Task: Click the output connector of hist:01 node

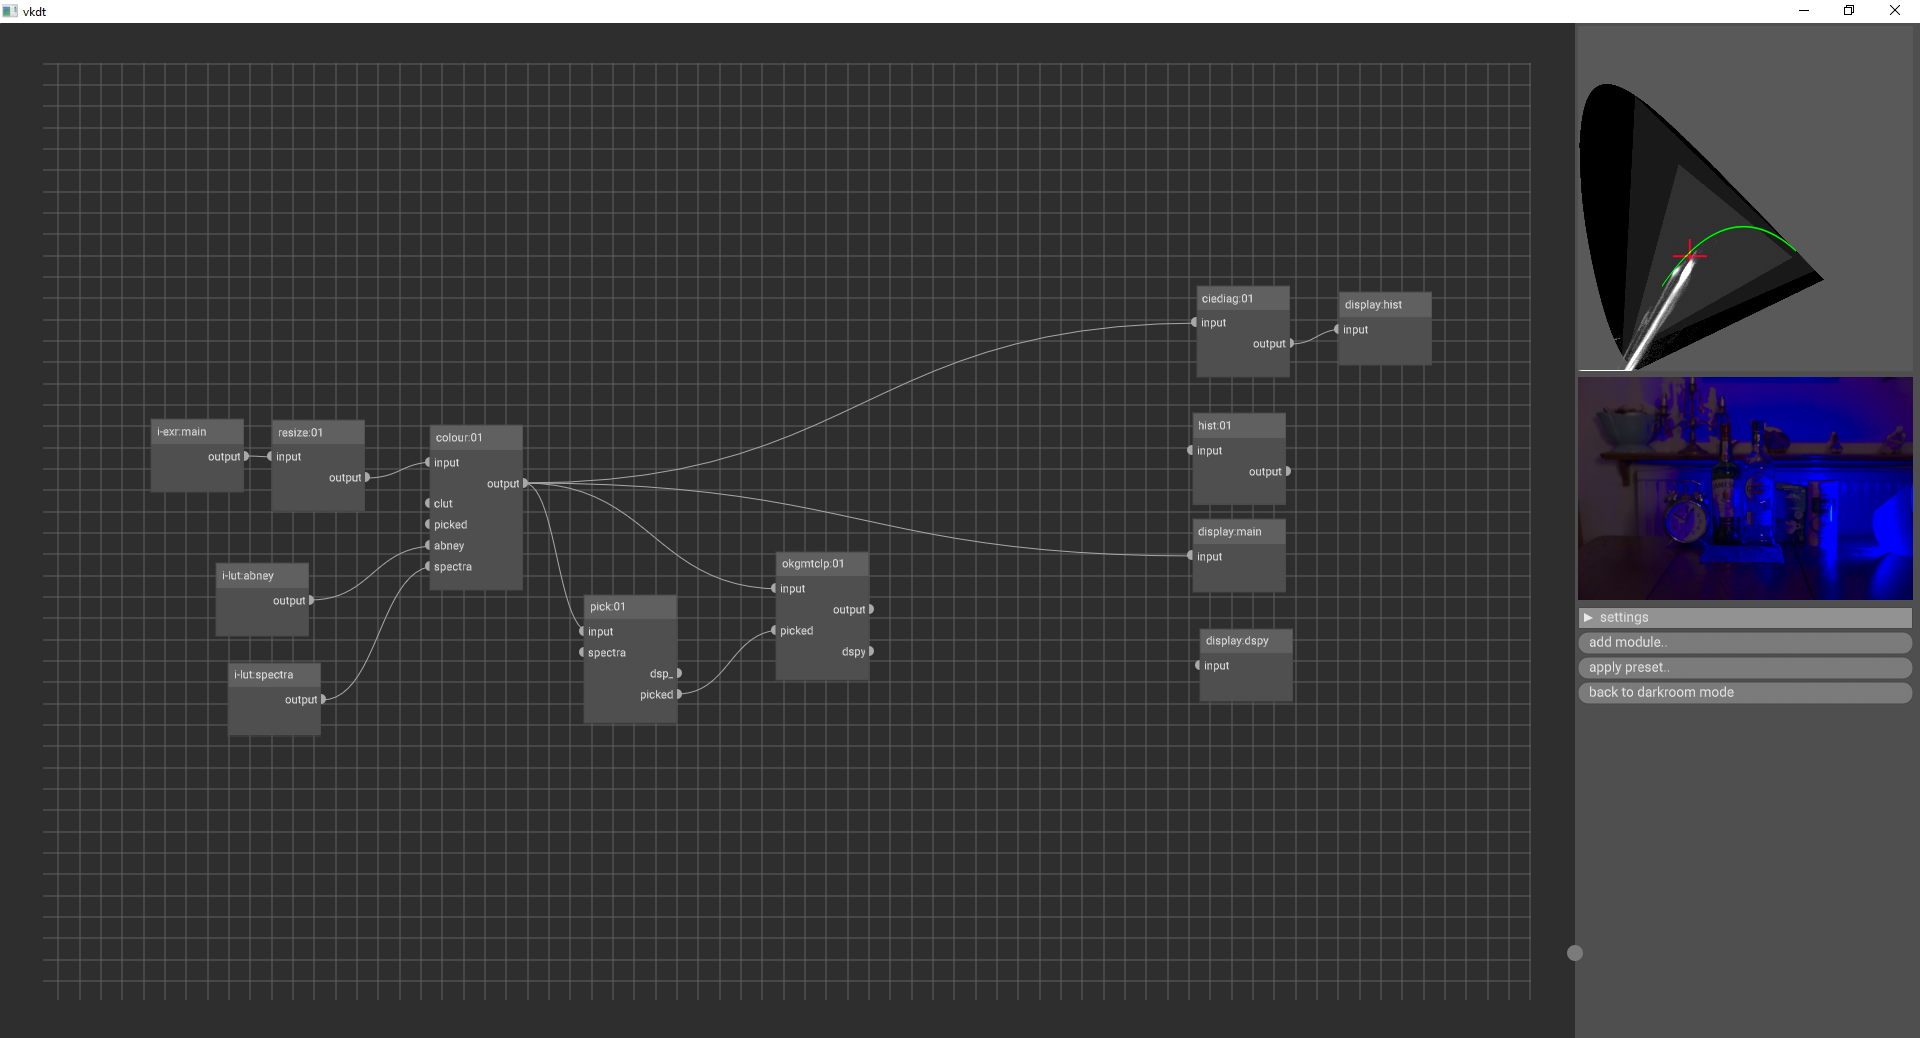Action: (x=1288, y=471)
